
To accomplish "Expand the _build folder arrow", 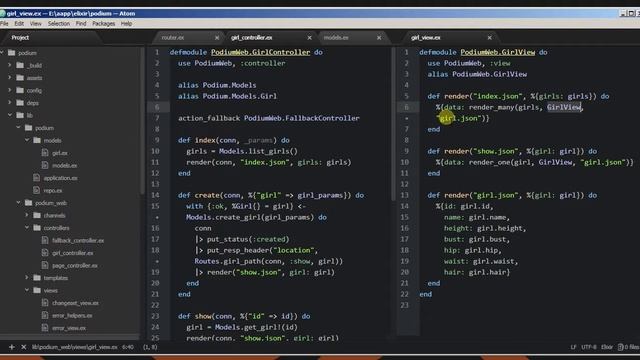I will click(10, 65).
